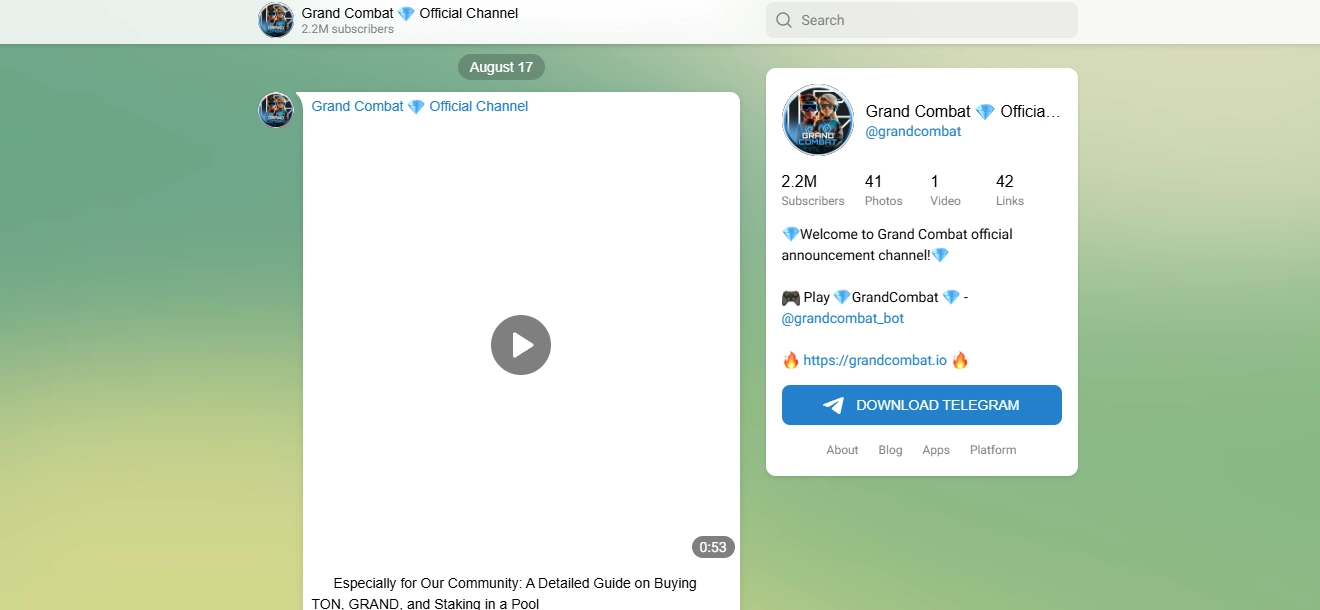Image resolution: width=1320 pixels, height=610 pixels.
Task: Open the Apps footer link
Action: (936, 450)
